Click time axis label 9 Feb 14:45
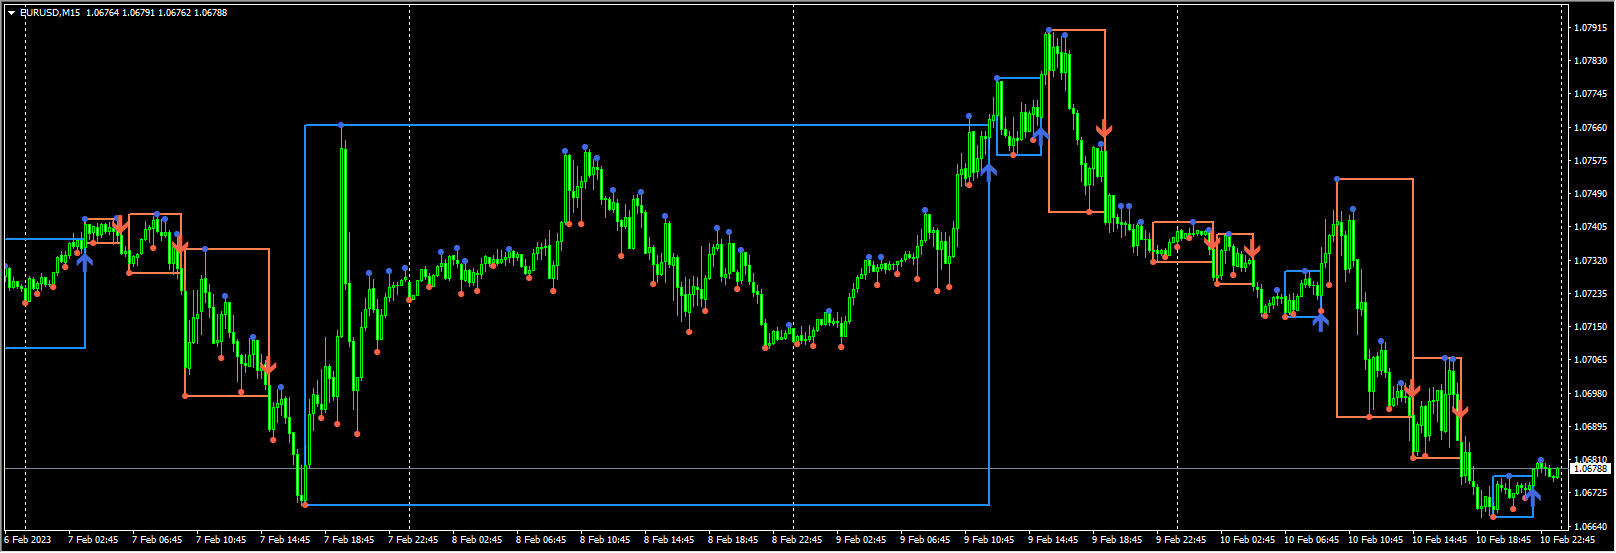This screenshot has height=553, width=1616. click(1053, 540)
